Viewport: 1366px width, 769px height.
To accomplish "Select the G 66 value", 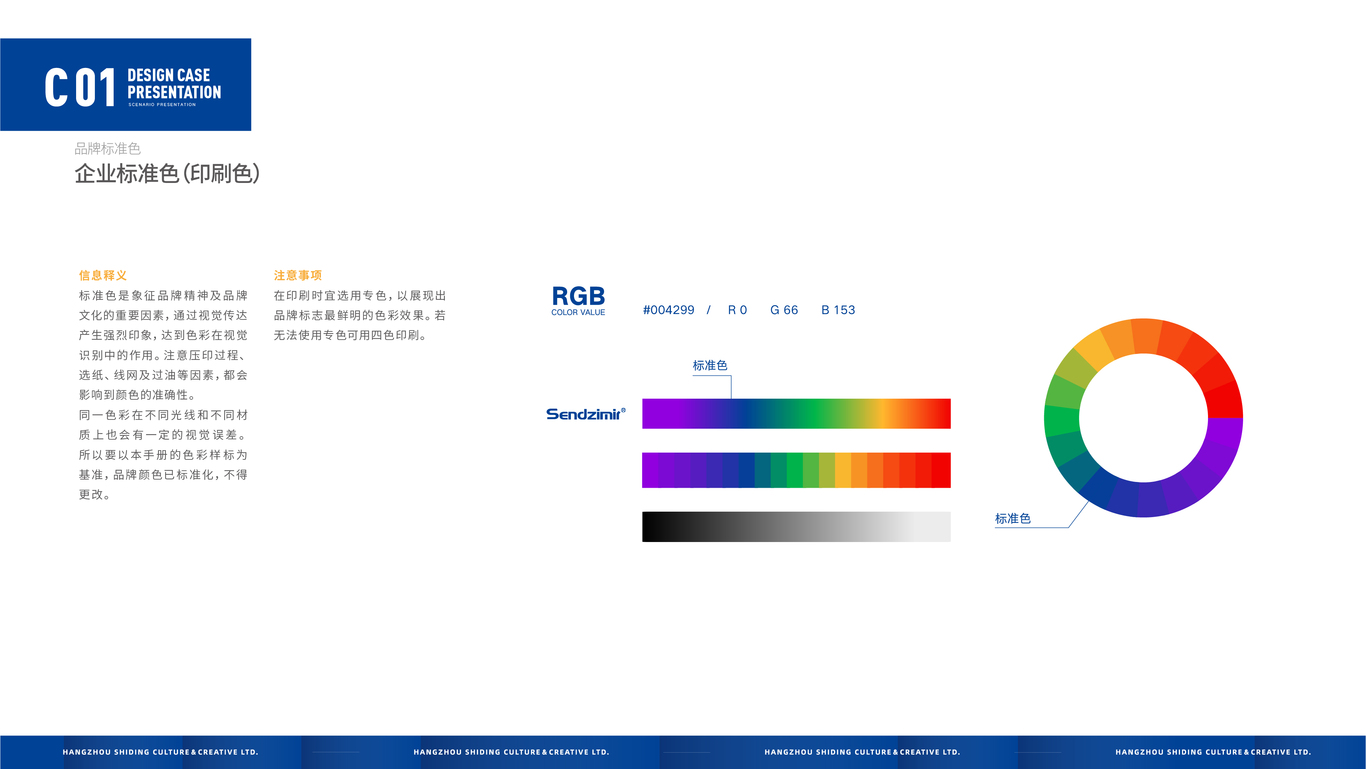I will coord(784,310).
